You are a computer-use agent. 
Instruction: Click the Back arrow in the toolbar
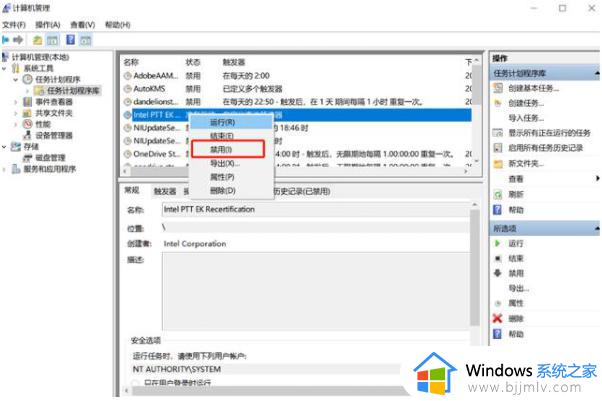(x=6, y=40)
